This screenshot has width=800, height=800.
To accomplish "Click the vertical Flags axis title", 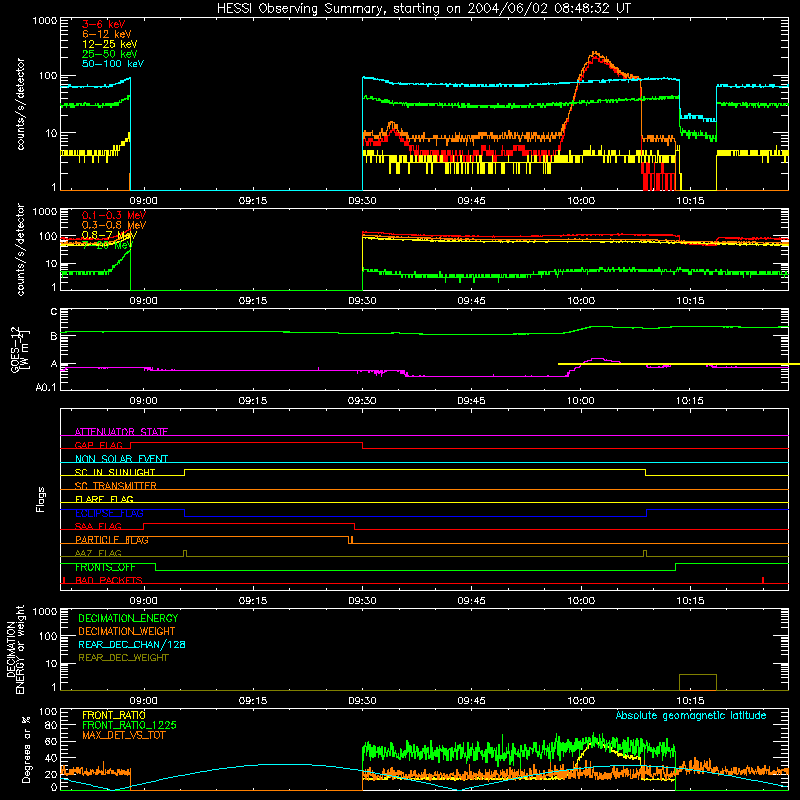I will click(x=41, y=499).
